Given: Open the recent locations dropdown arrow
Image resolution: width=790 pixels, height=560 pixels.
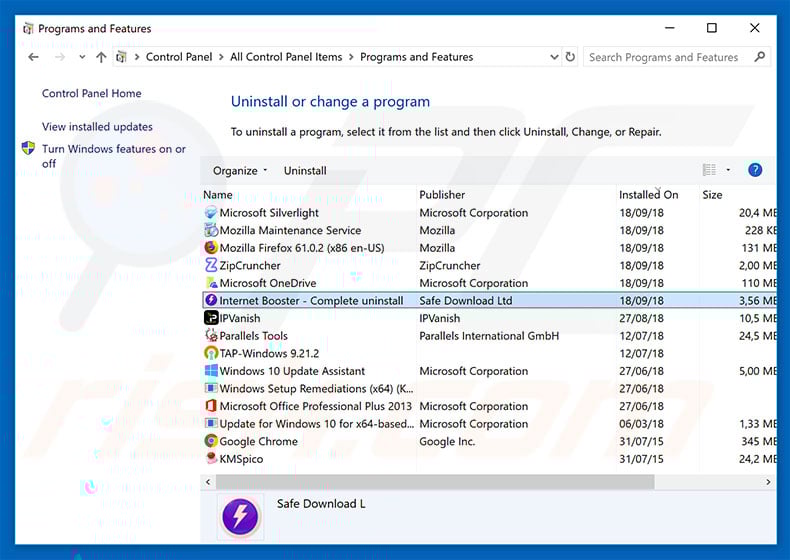Looking at the screenshot, I should pos(82,57).
